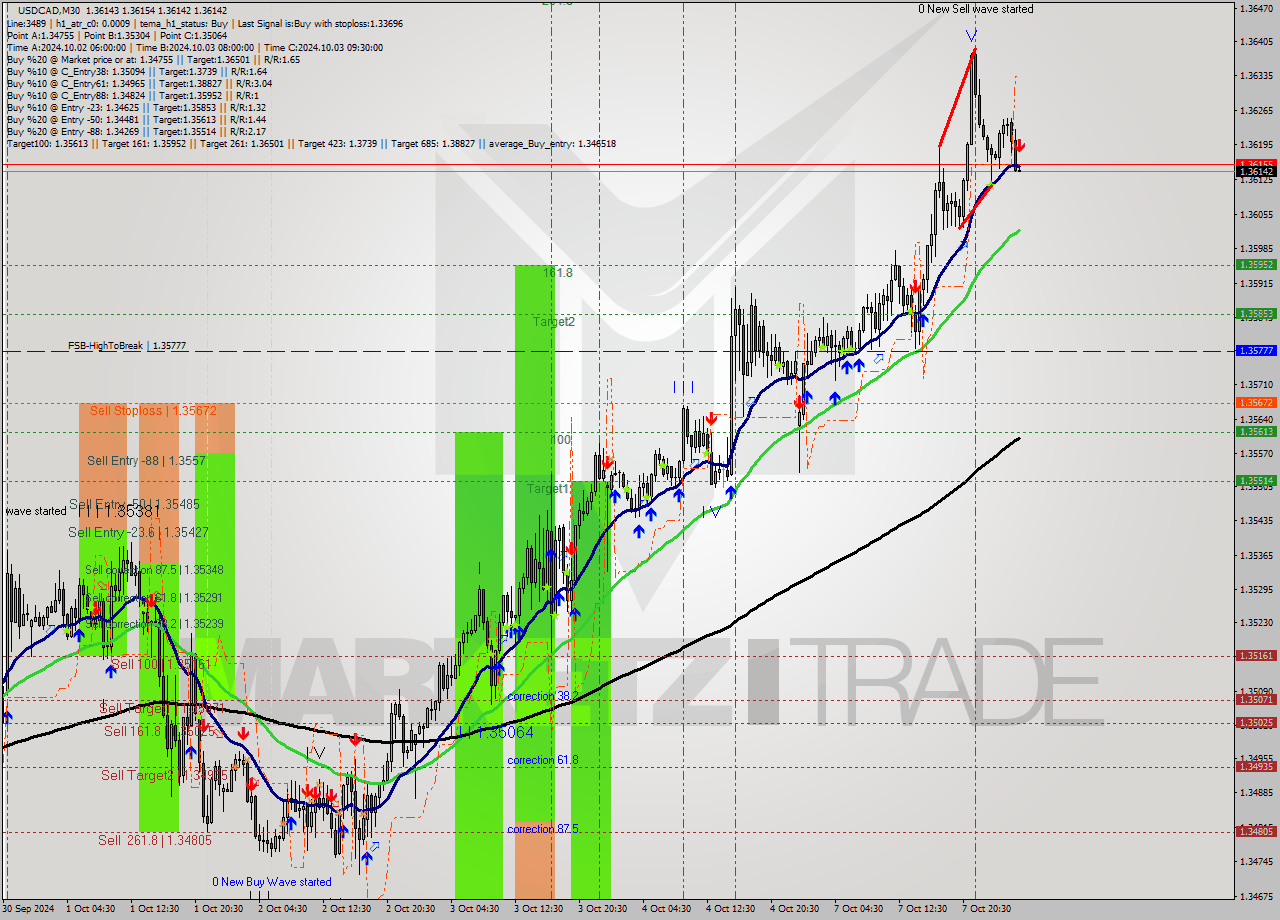Click the 'Target1' label on green bar
The image size is (1280, 920).
[x=548, y=489]
